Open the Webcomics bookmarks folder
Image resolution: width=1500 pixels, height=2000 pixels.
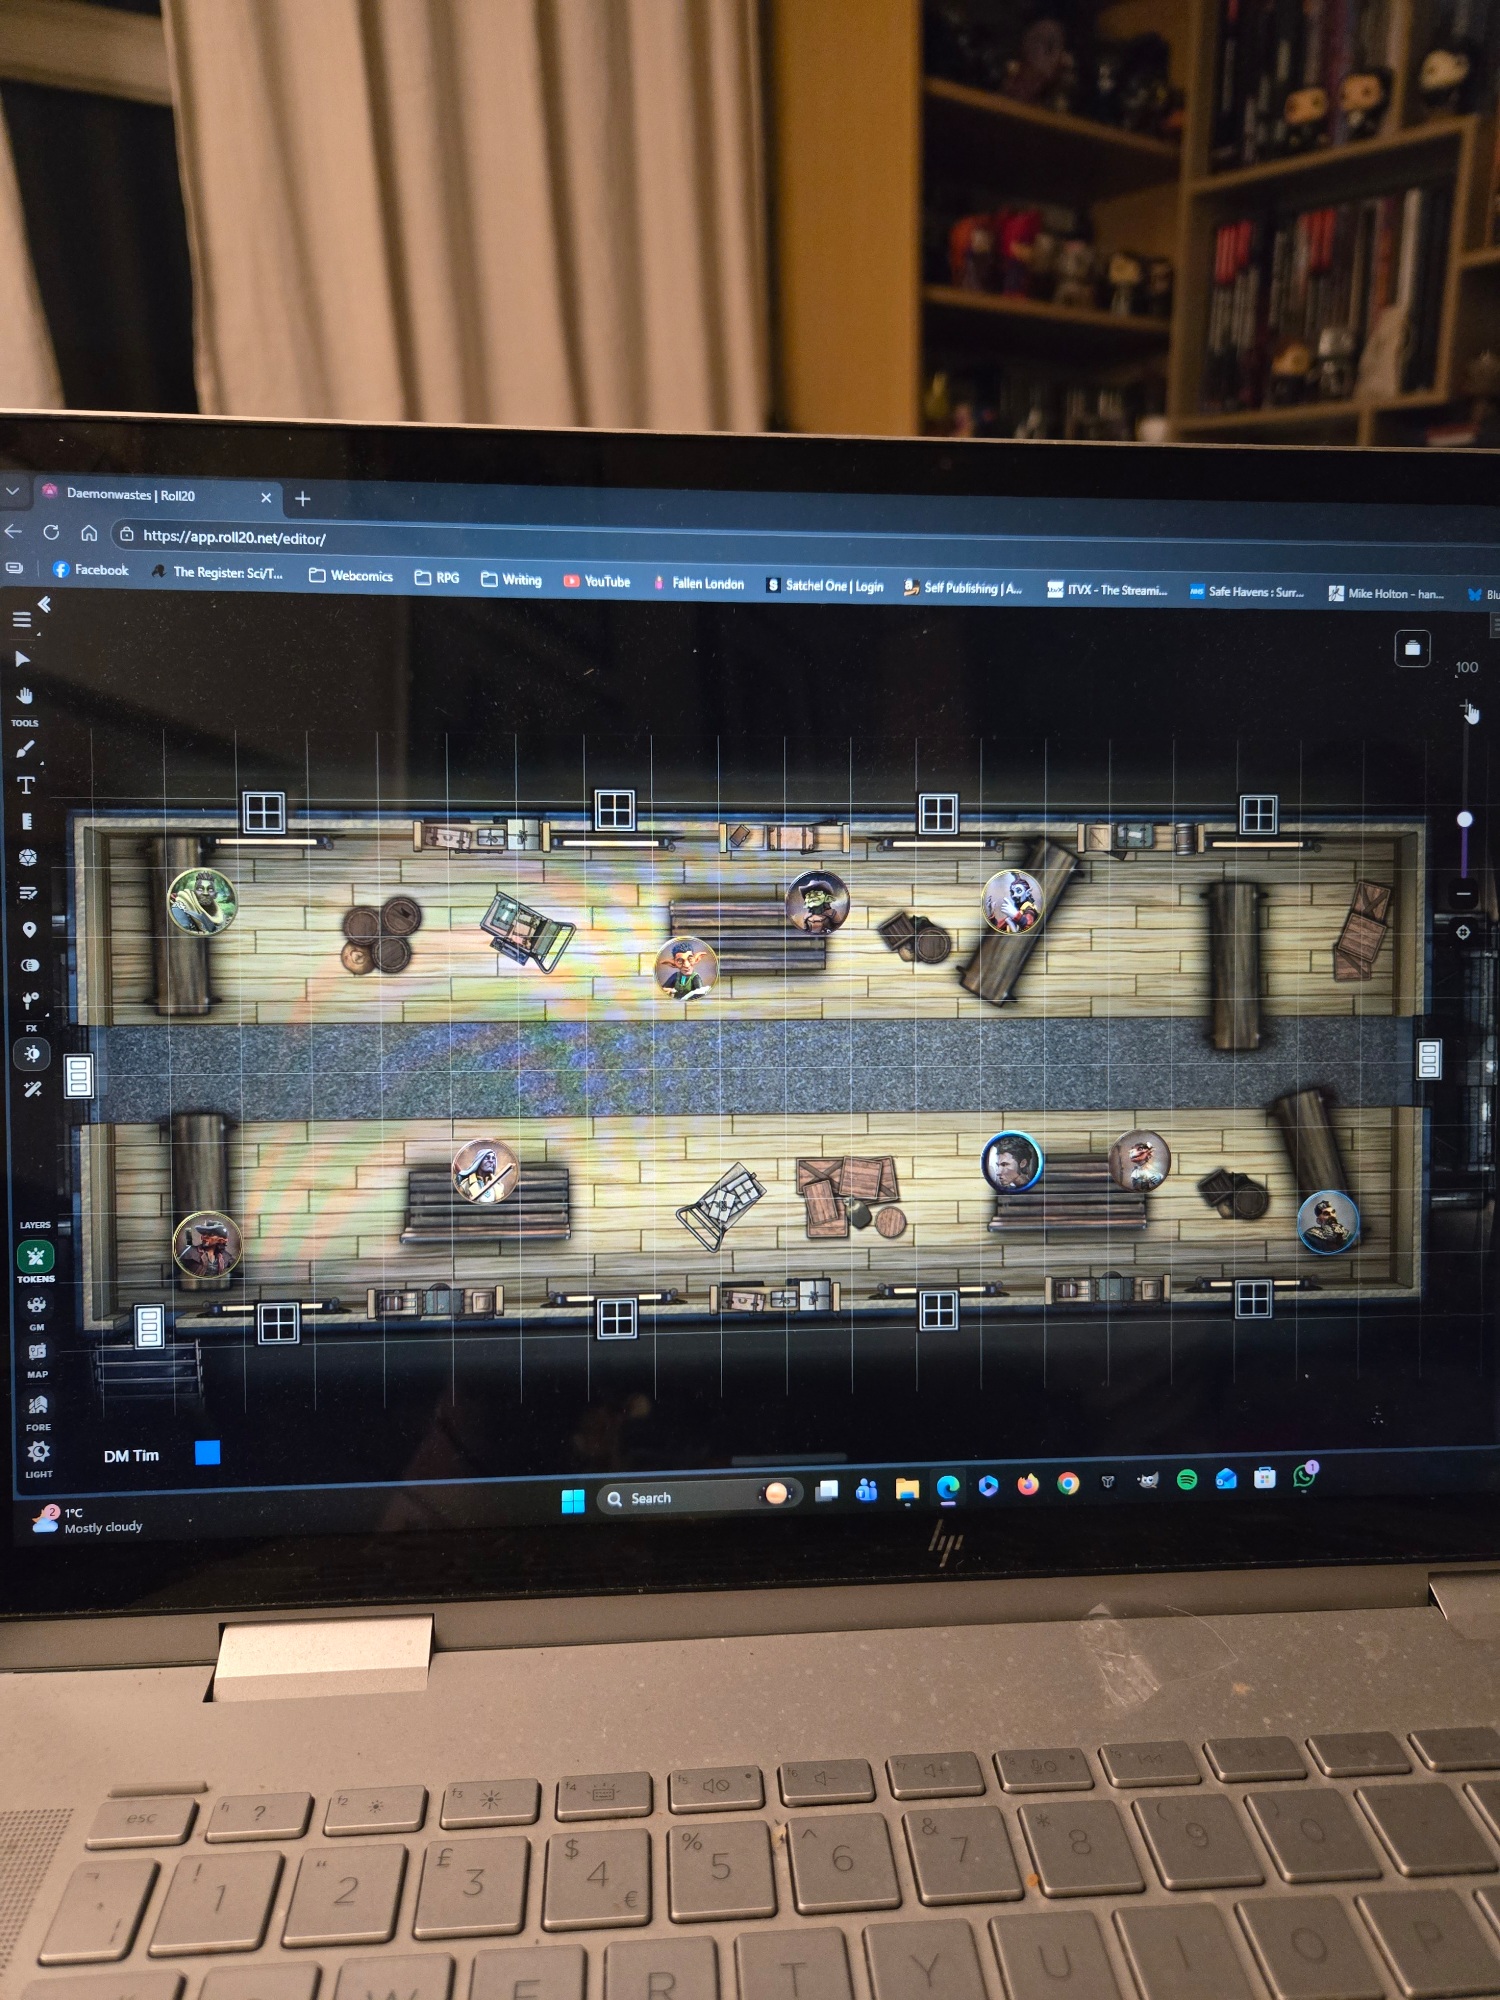coord(351,576)
